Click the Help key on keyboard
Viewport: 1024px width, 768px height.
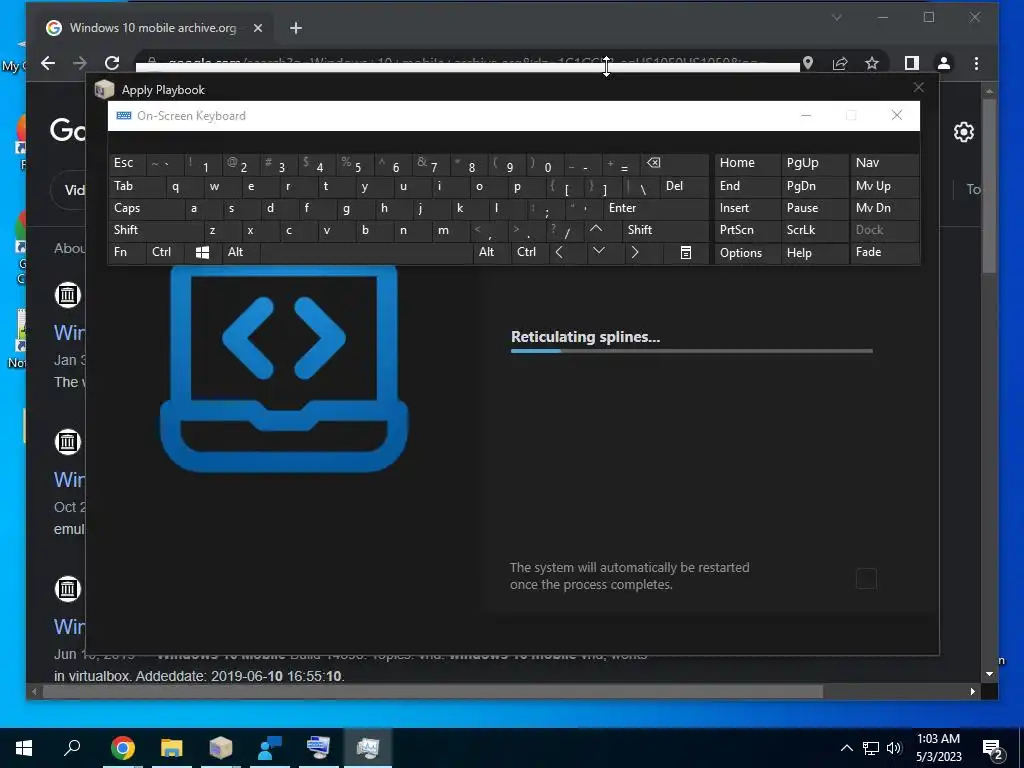(814, 253)
